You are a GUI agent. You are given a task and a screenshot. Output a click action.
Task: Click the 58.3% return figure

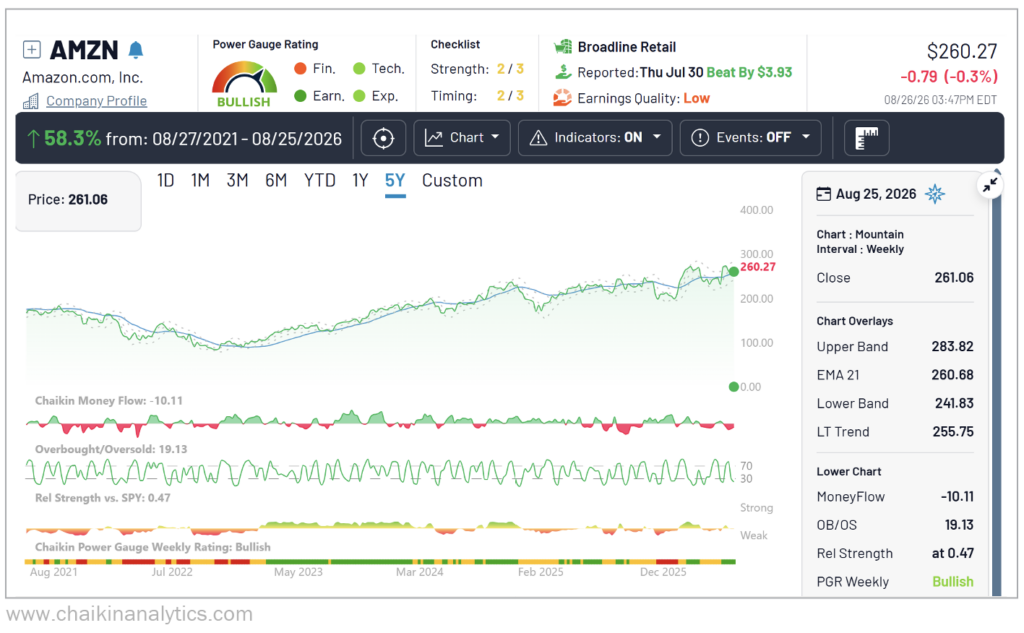click(x=72, y=138)
